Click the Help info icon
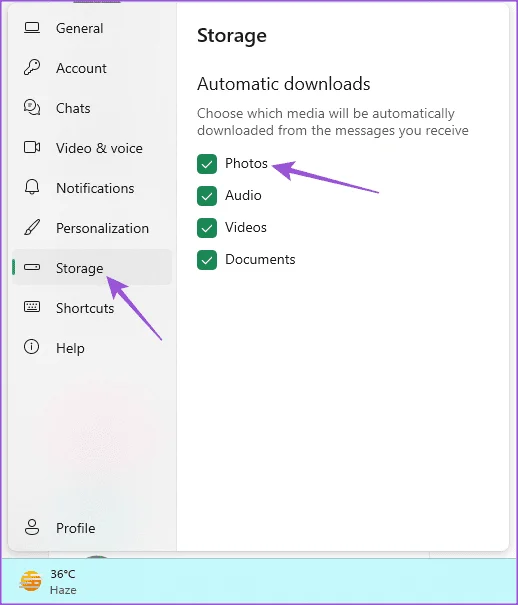 tap(32, 347)
